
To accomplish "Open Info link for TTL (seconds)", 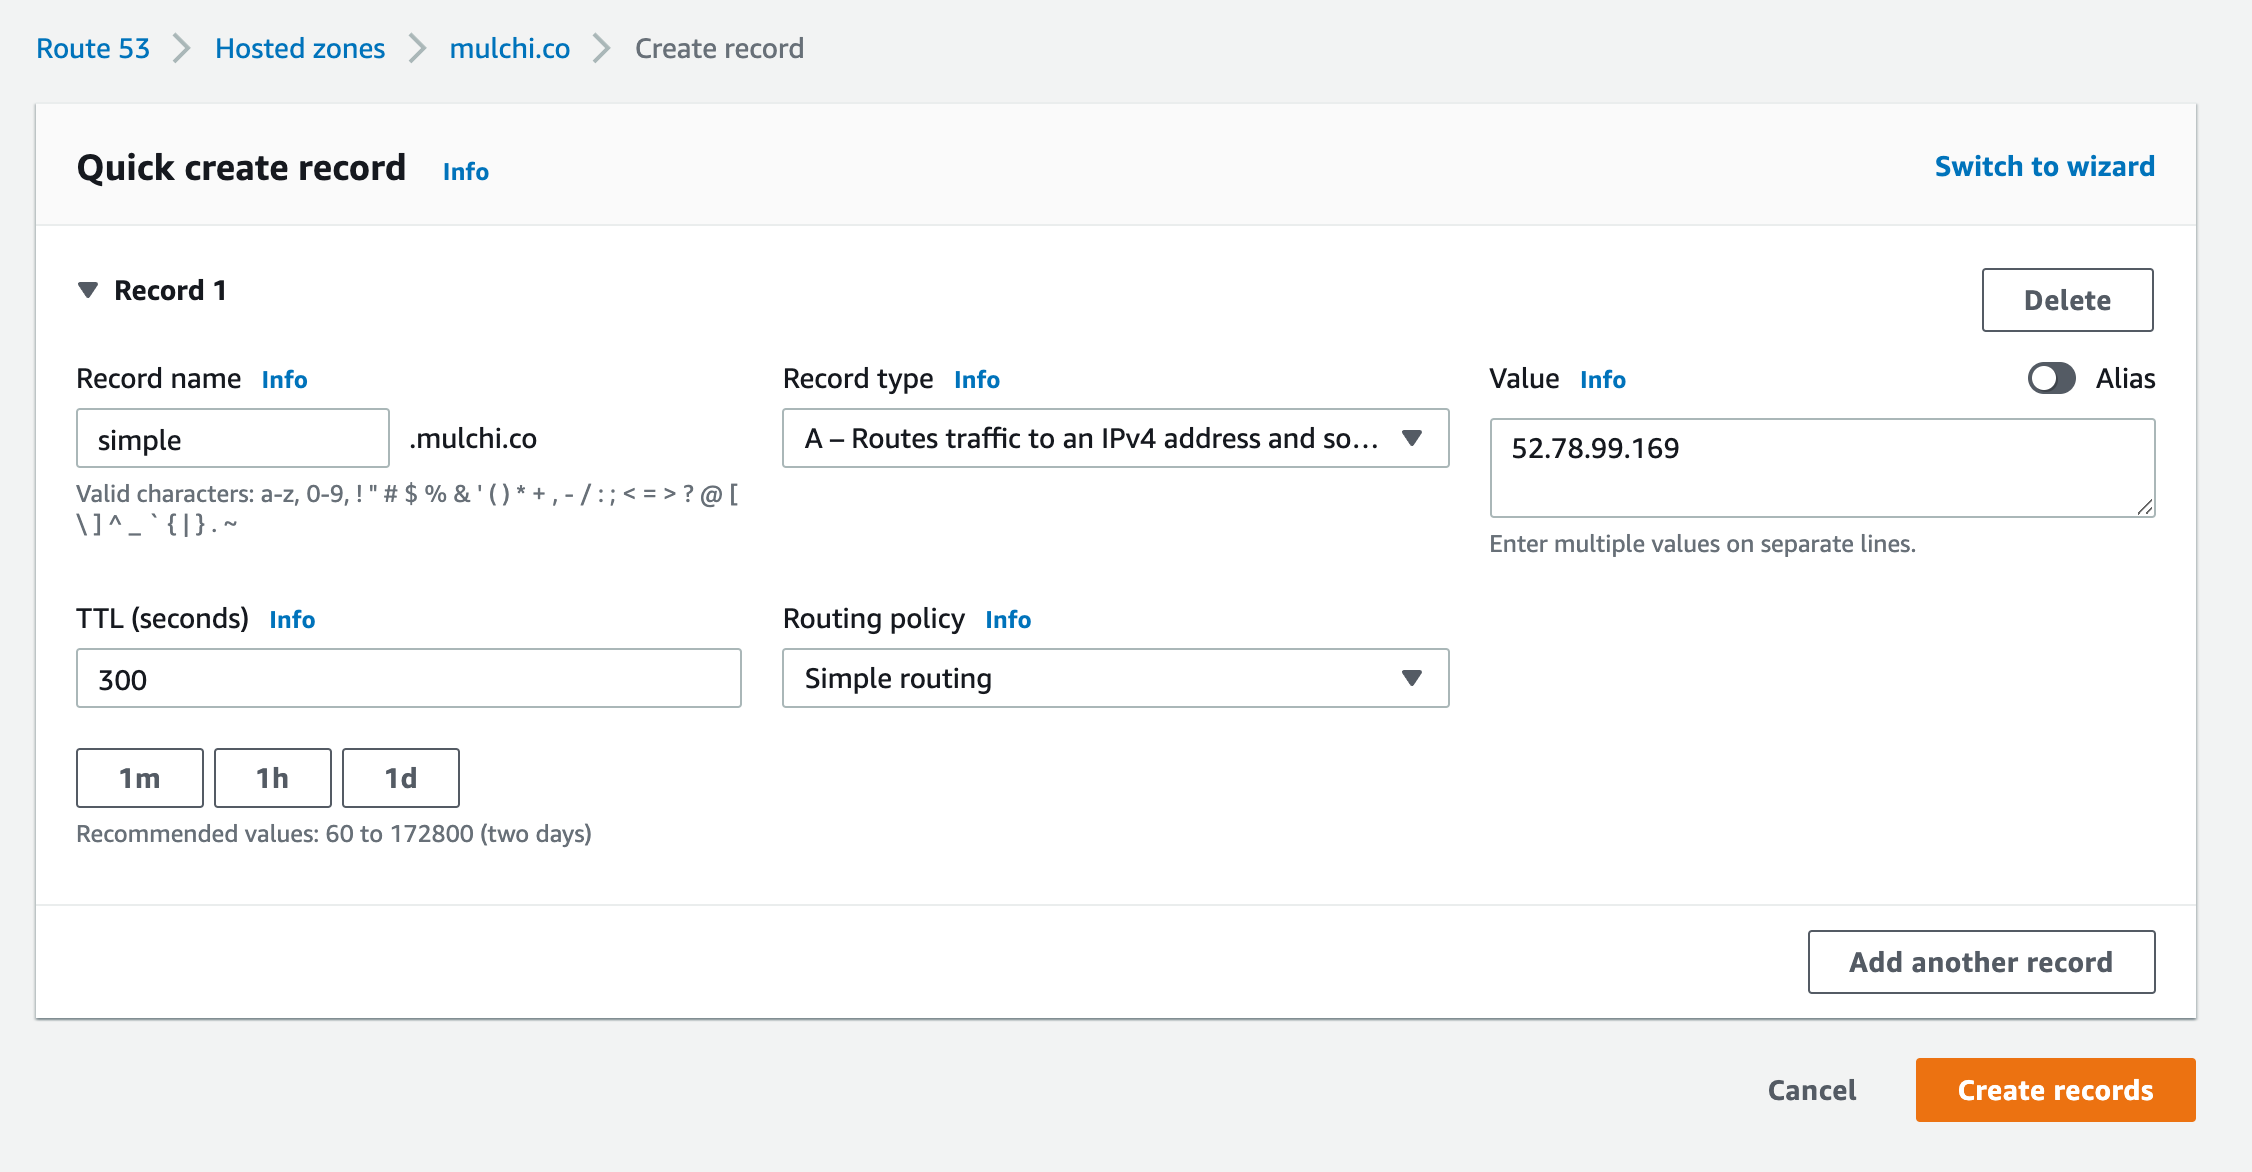I will pos(292,620).
